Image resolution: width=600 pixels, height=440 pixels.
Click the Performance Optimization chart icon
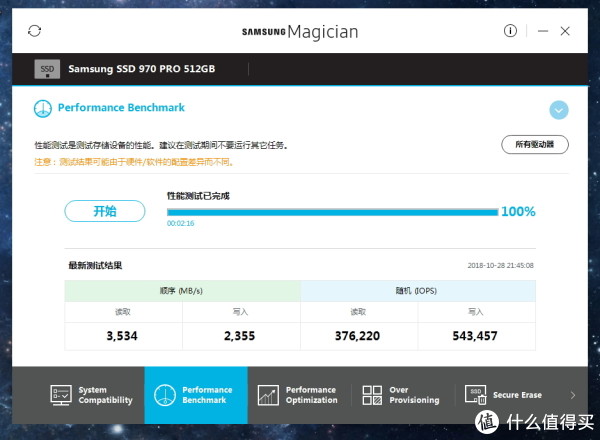268,395
